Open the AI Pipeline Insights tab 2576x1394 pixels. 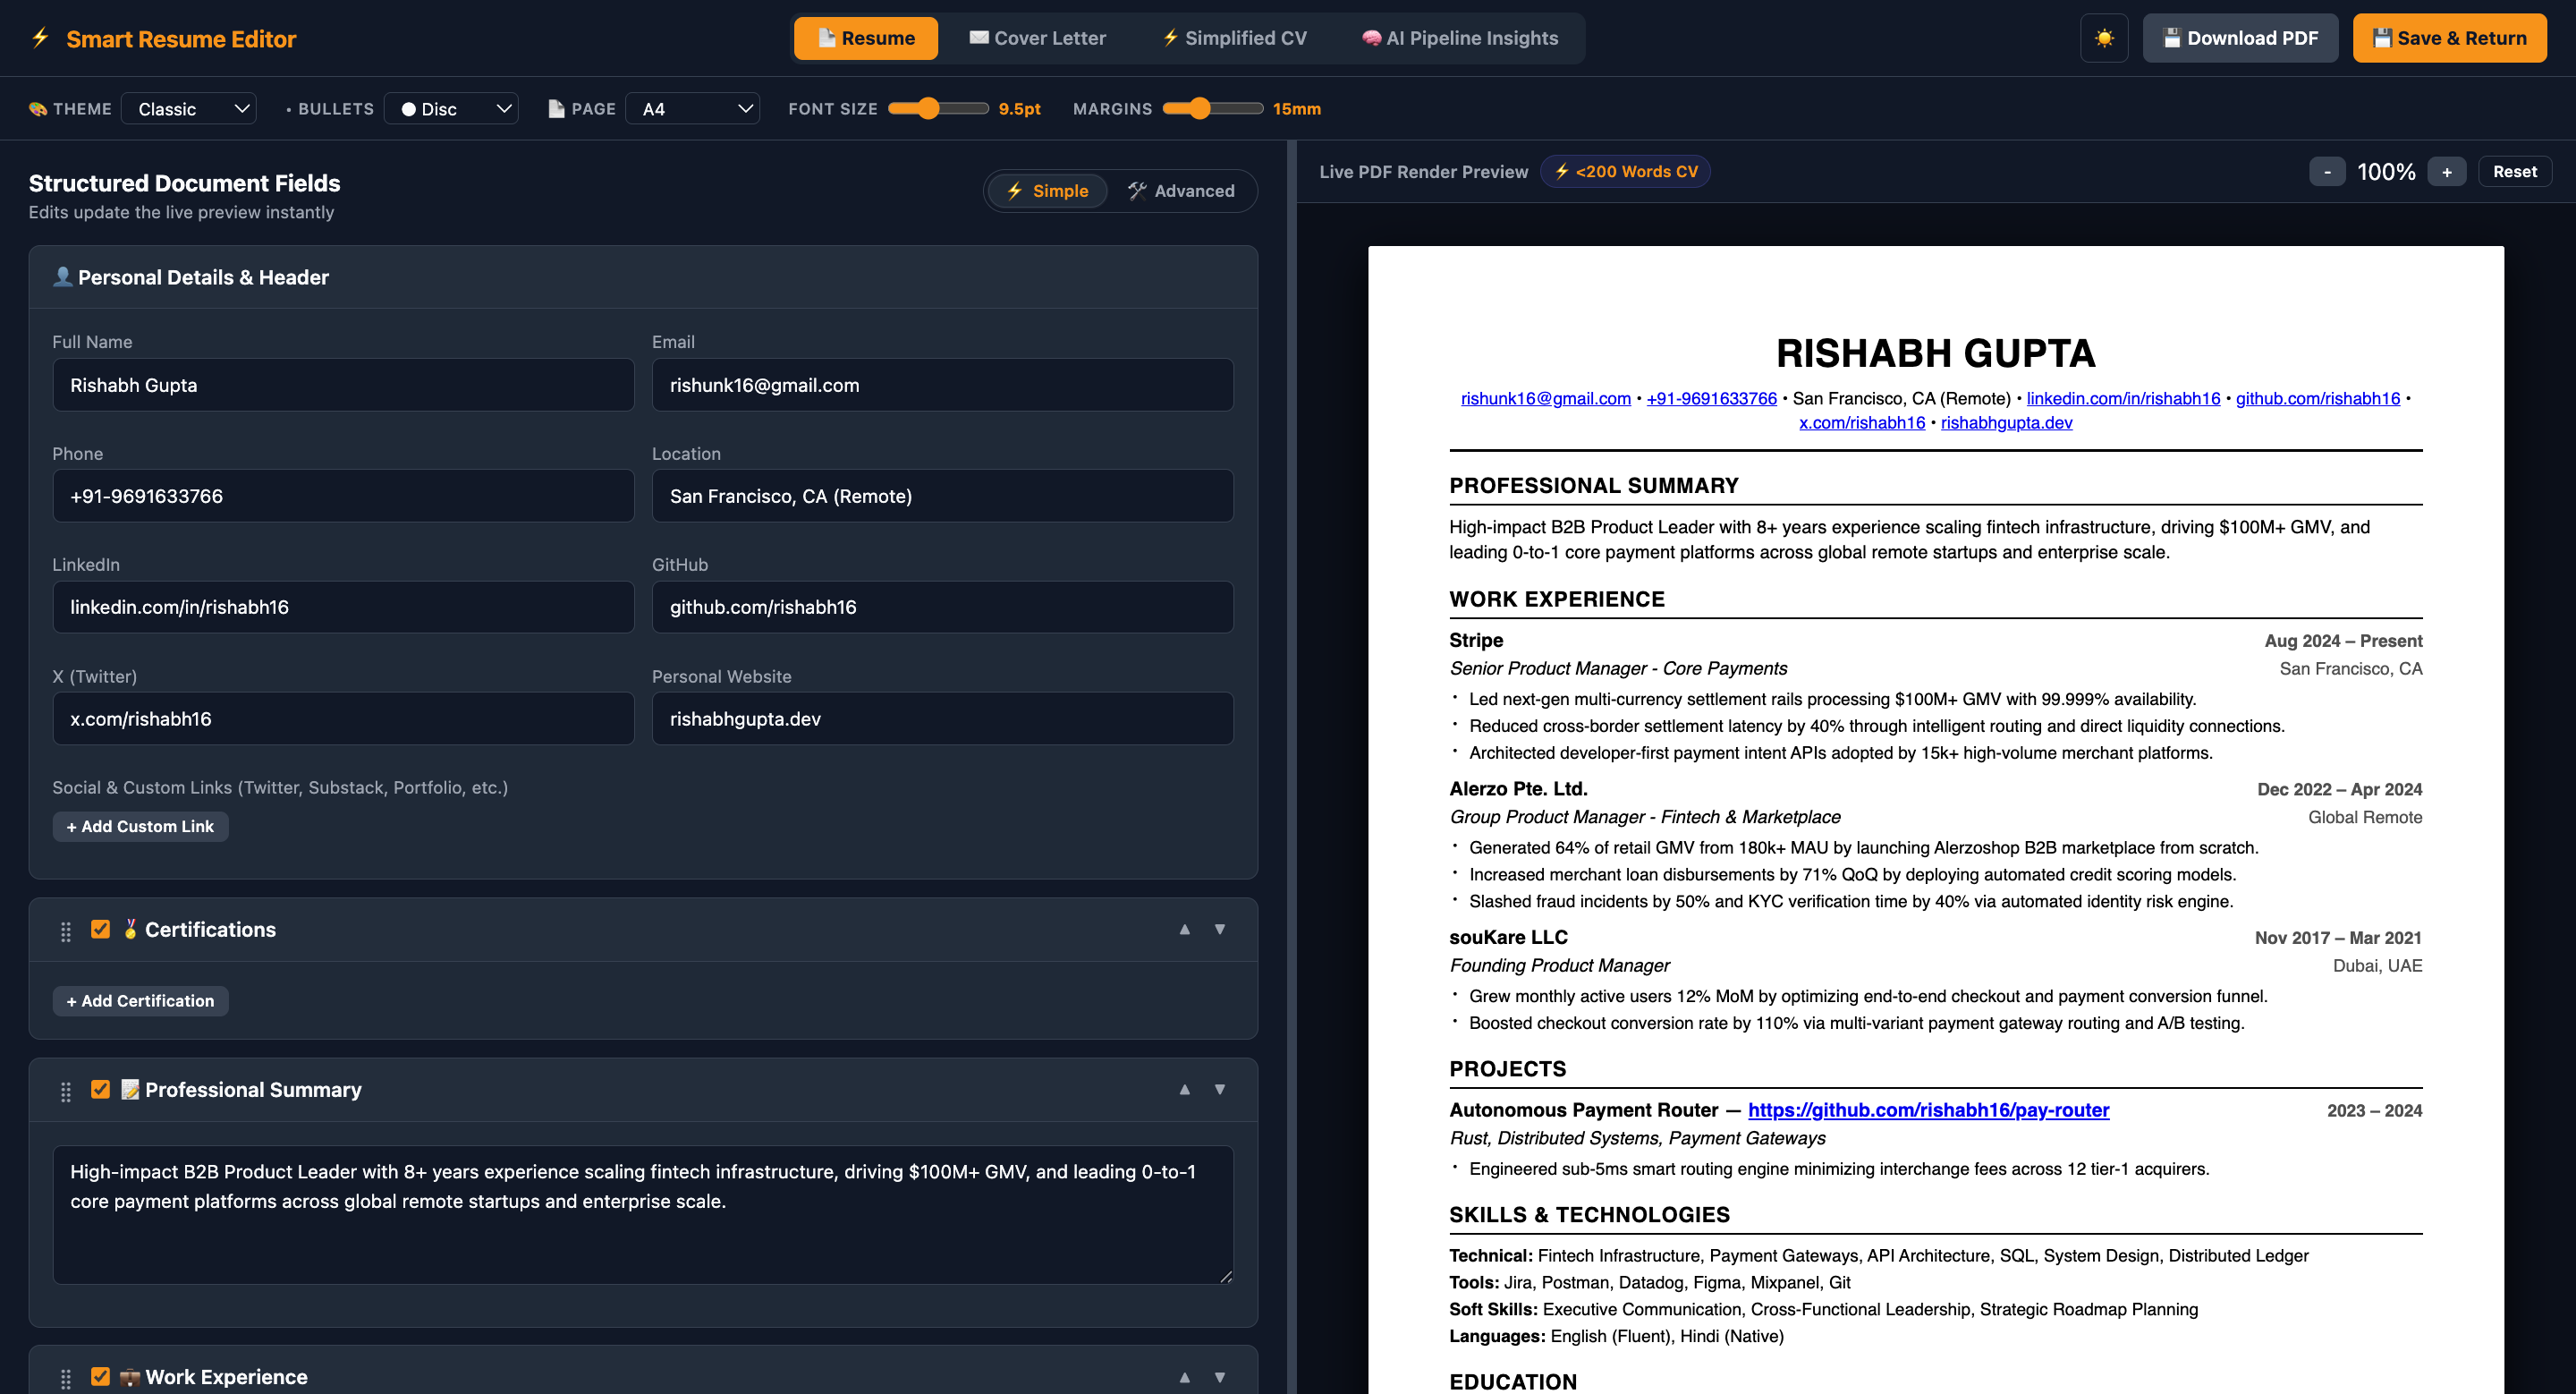pyautogui.click(x=1460, y=38)
